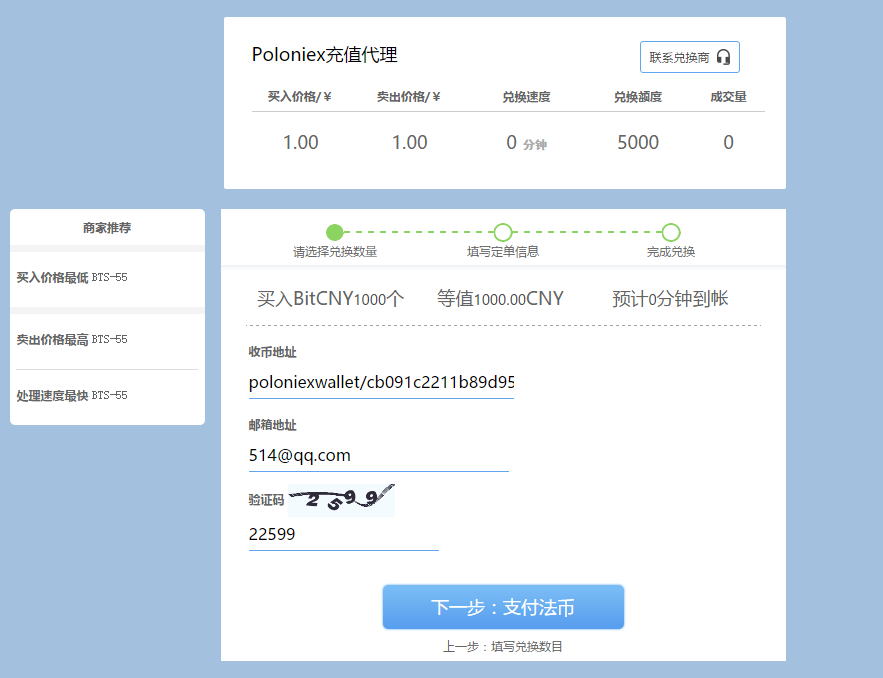Image resolution: width=883 pixels, height=678 pixels.
Task: Refresh the captcha image
Action: click(341, 499)
